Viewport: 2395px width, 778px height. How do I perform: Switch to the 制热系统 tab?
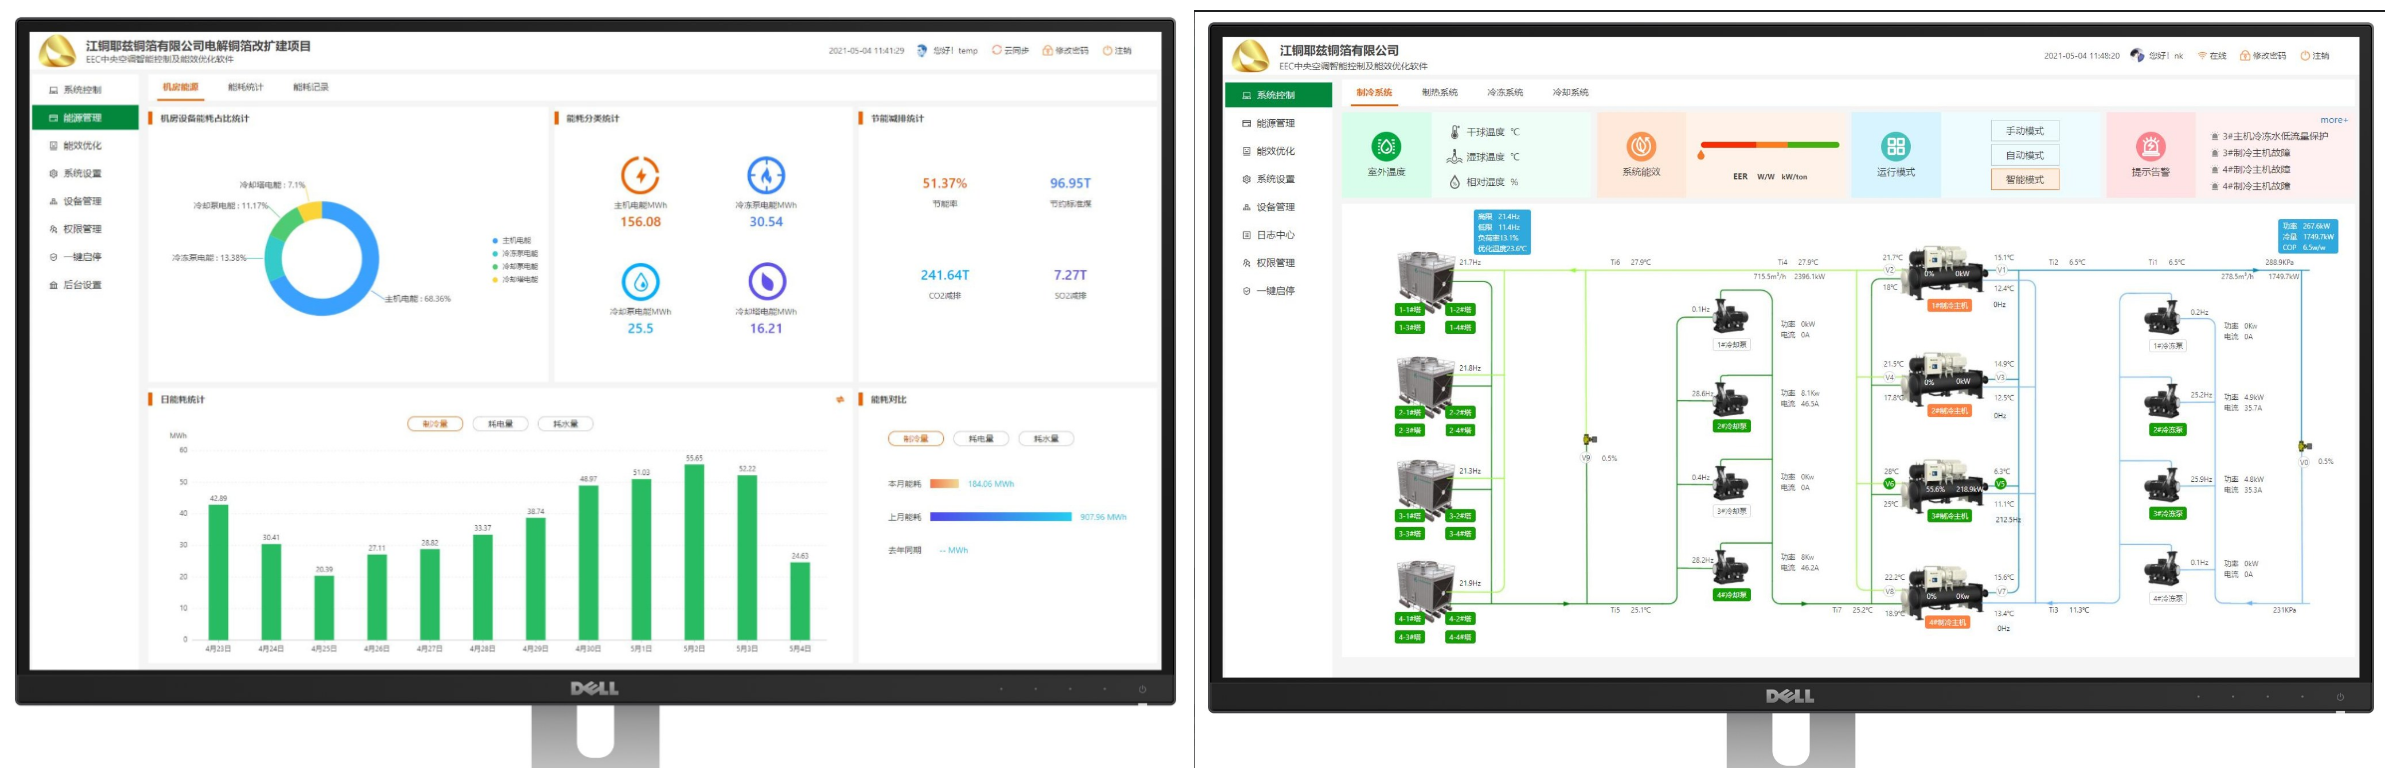1439,92
